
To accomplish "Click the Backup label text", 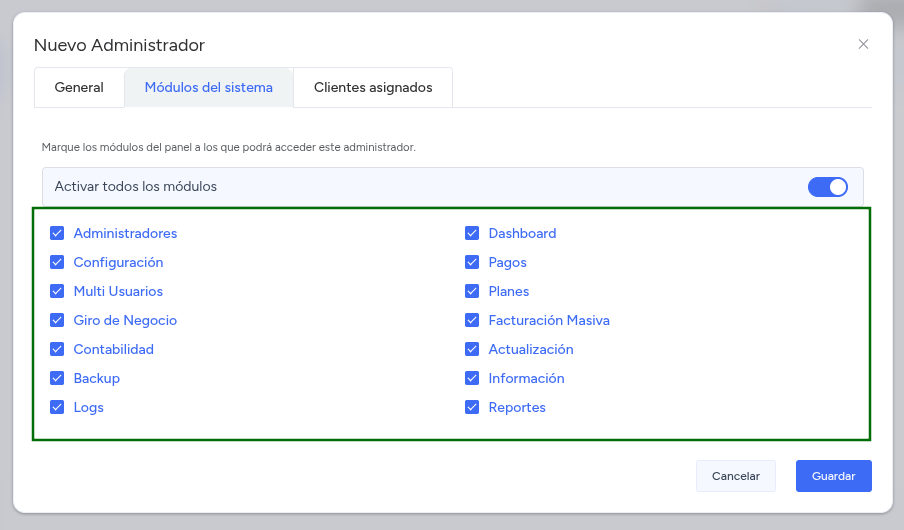I will tap(97, 378).
